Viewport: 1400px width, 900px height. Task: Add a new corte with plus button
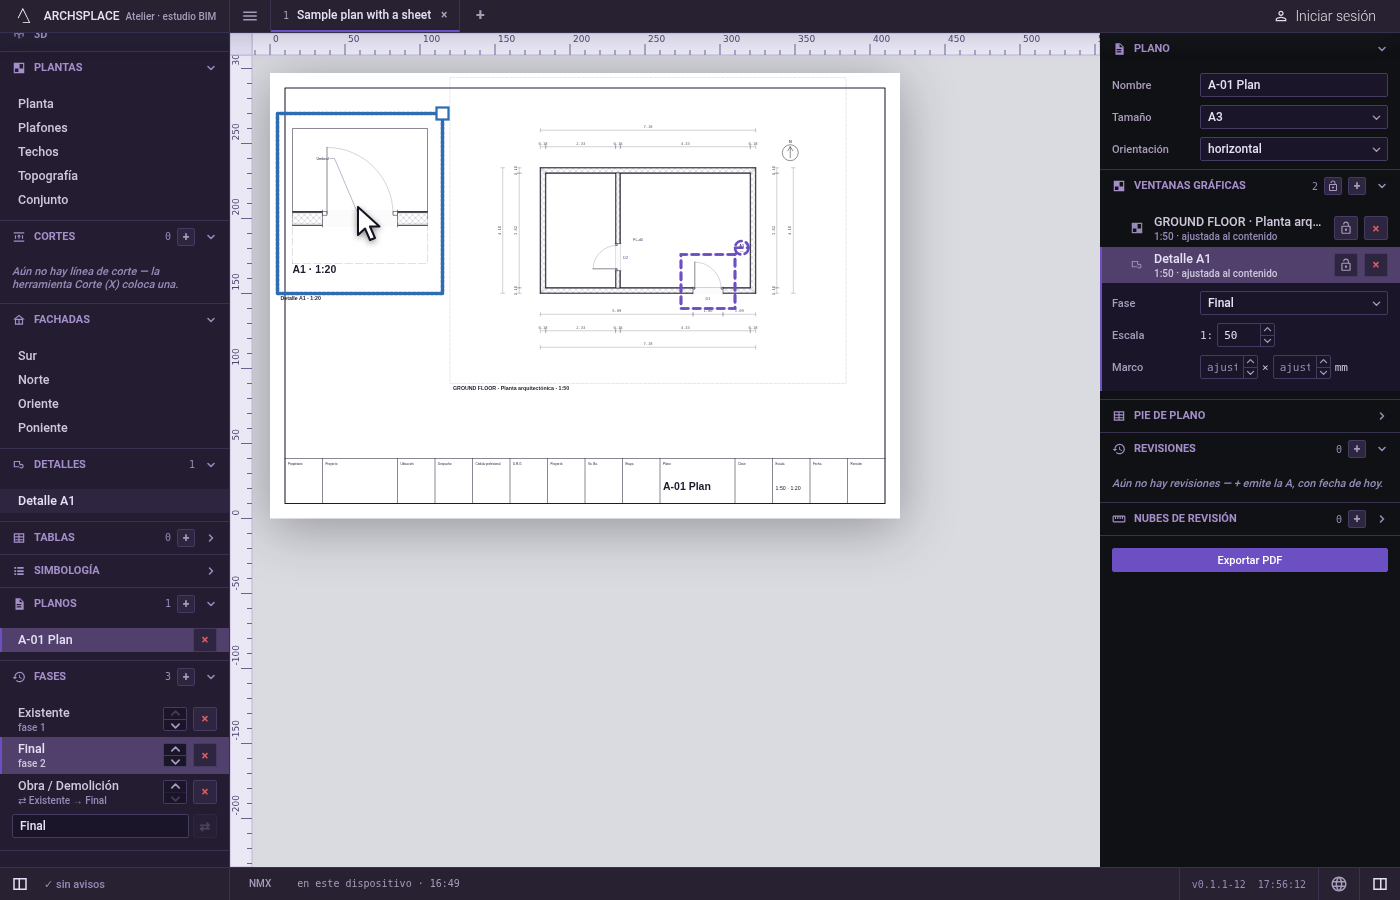(x=186, y=237)
